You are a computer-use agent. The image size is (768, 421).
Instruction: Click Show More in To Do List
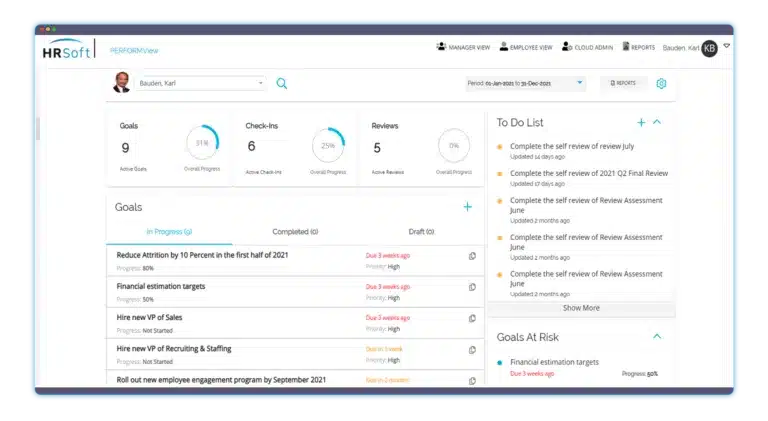pos(581,308)
